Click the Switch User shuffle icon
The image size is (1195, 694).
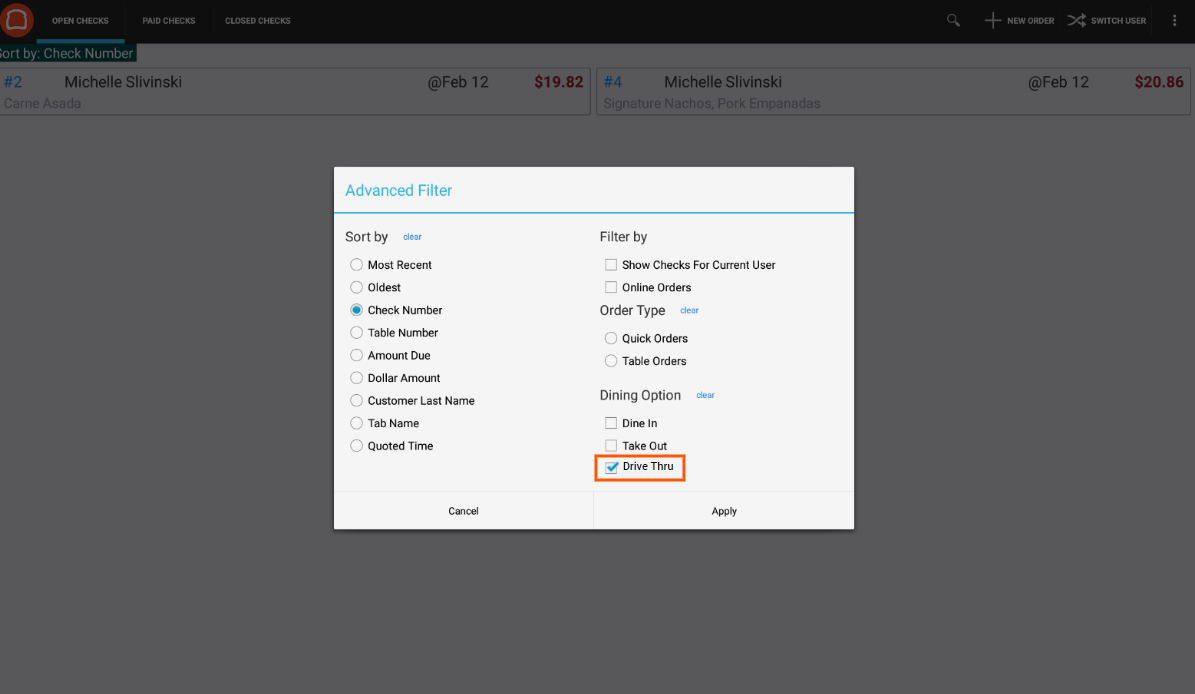click(x=1076, y=20)
